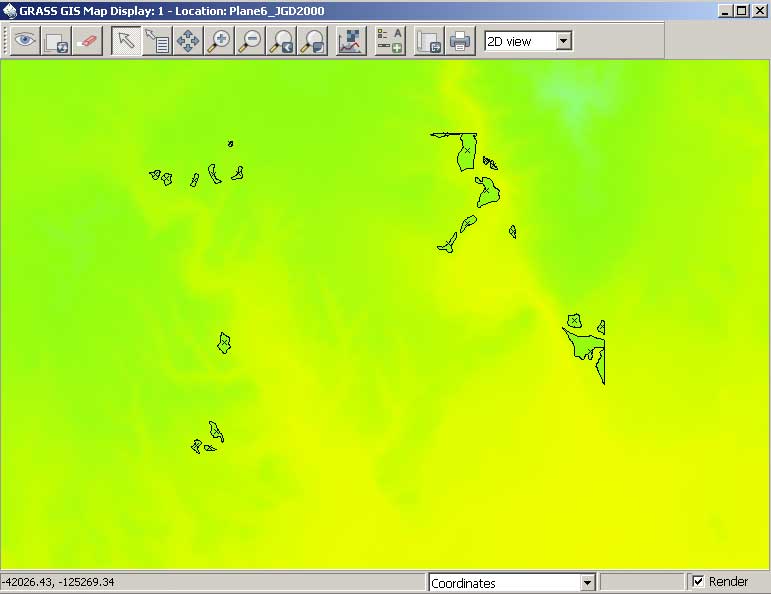Viewport: 771px width, 594px height.
Task: Click the Re-render map icon
Action: pos(56,41)
